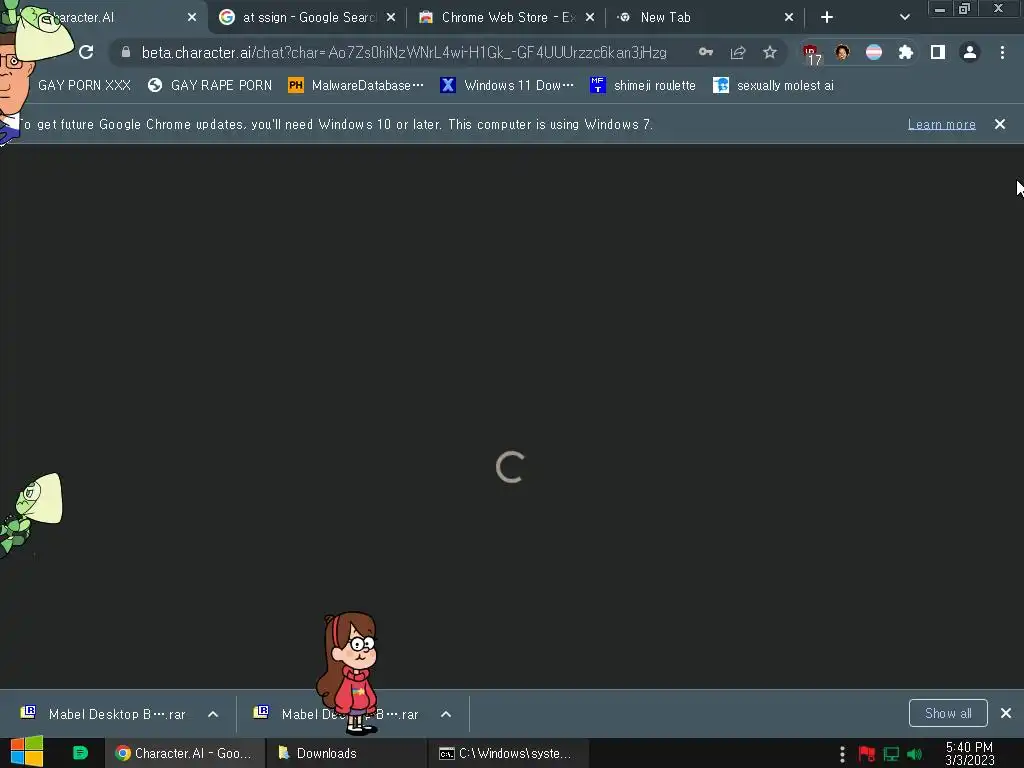Show hidden system tray icons
This screenshot has height=768, width=1024.
point(842,754)
